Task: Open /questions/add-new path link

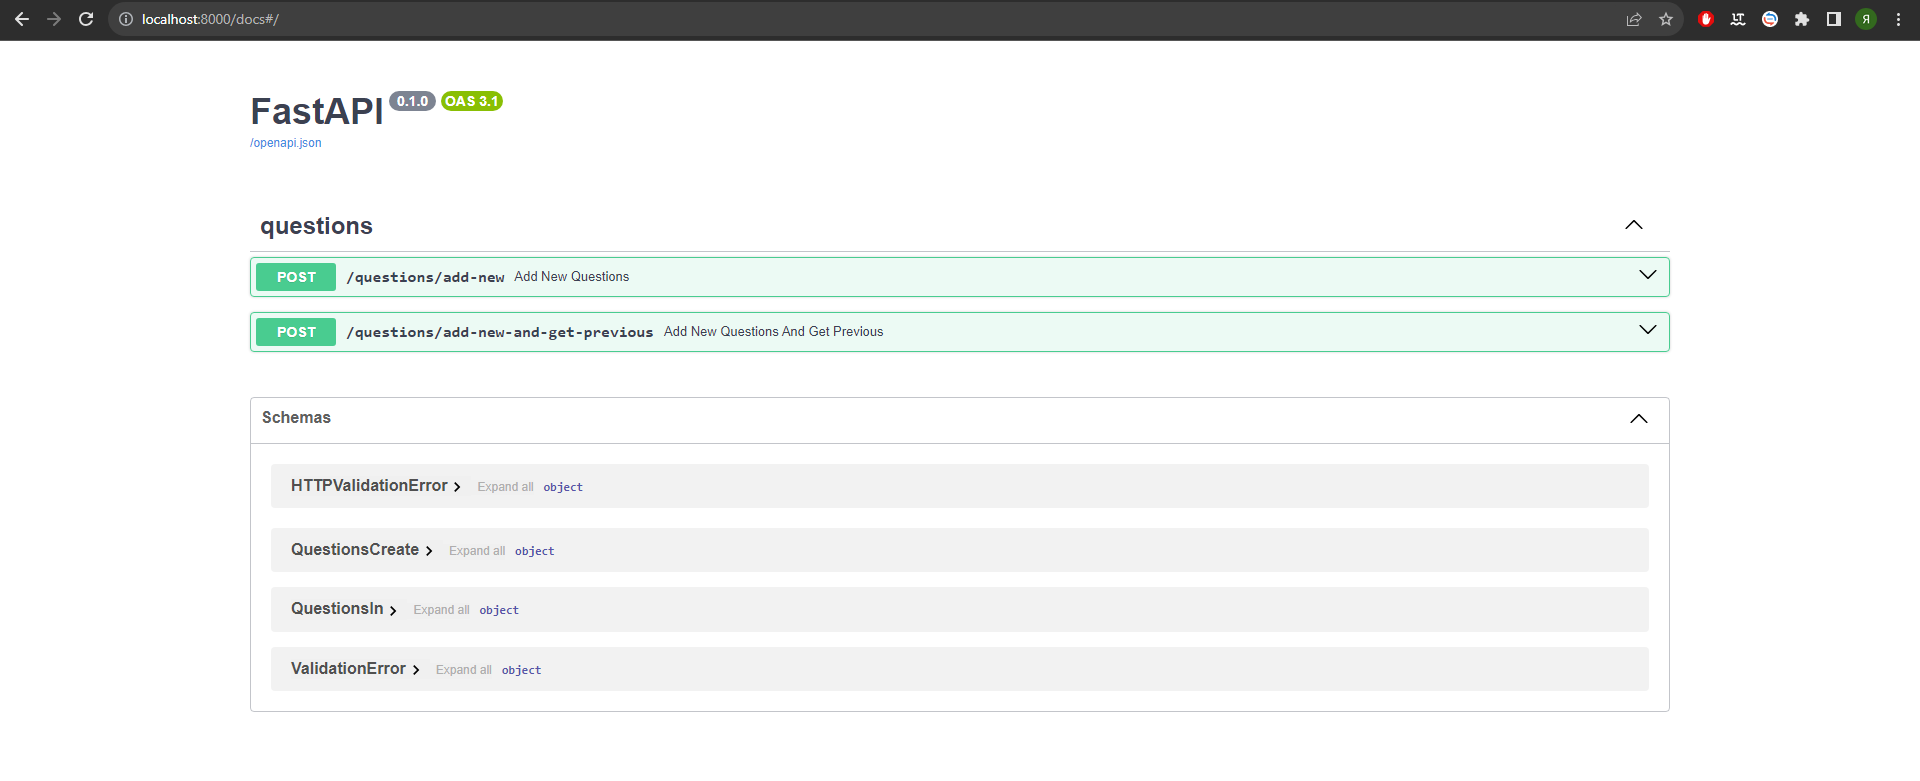Action: pyautogui.click(x=425, y=277)
